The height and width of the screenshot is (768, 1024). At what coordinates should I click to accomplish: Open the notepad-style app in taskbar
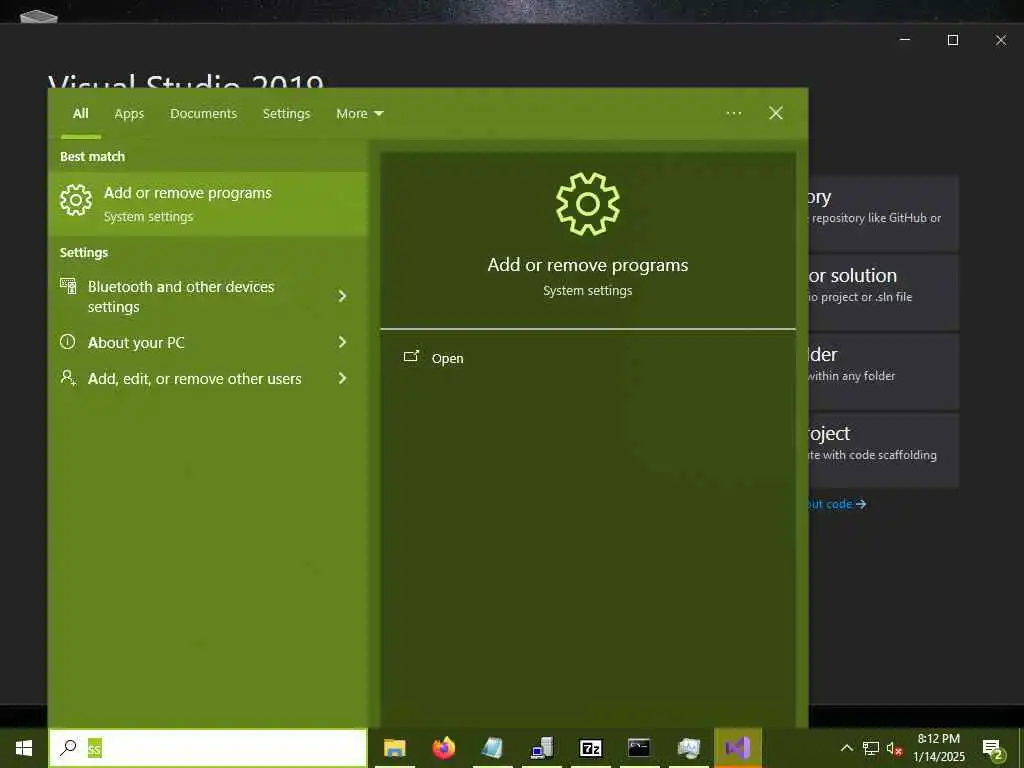[492, 748]
